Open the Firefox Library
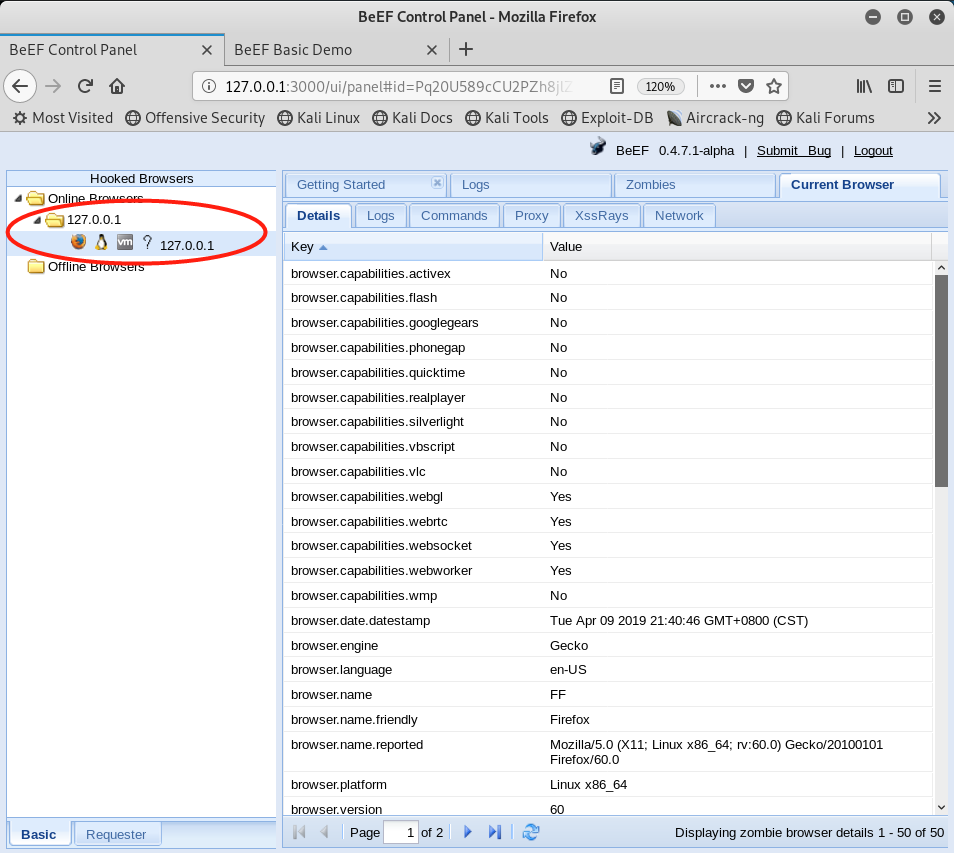Image resolution: width=954 pixels, height=853 pixels. pos(864,86)
